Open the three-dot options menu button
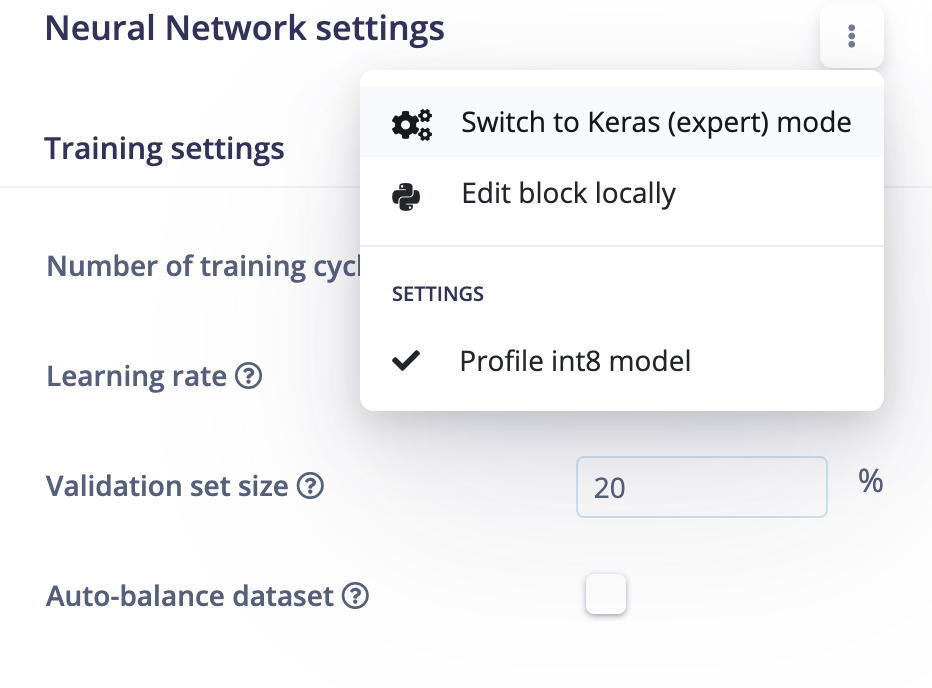This screenshot has width=932, height=688. tap(851, 36)
